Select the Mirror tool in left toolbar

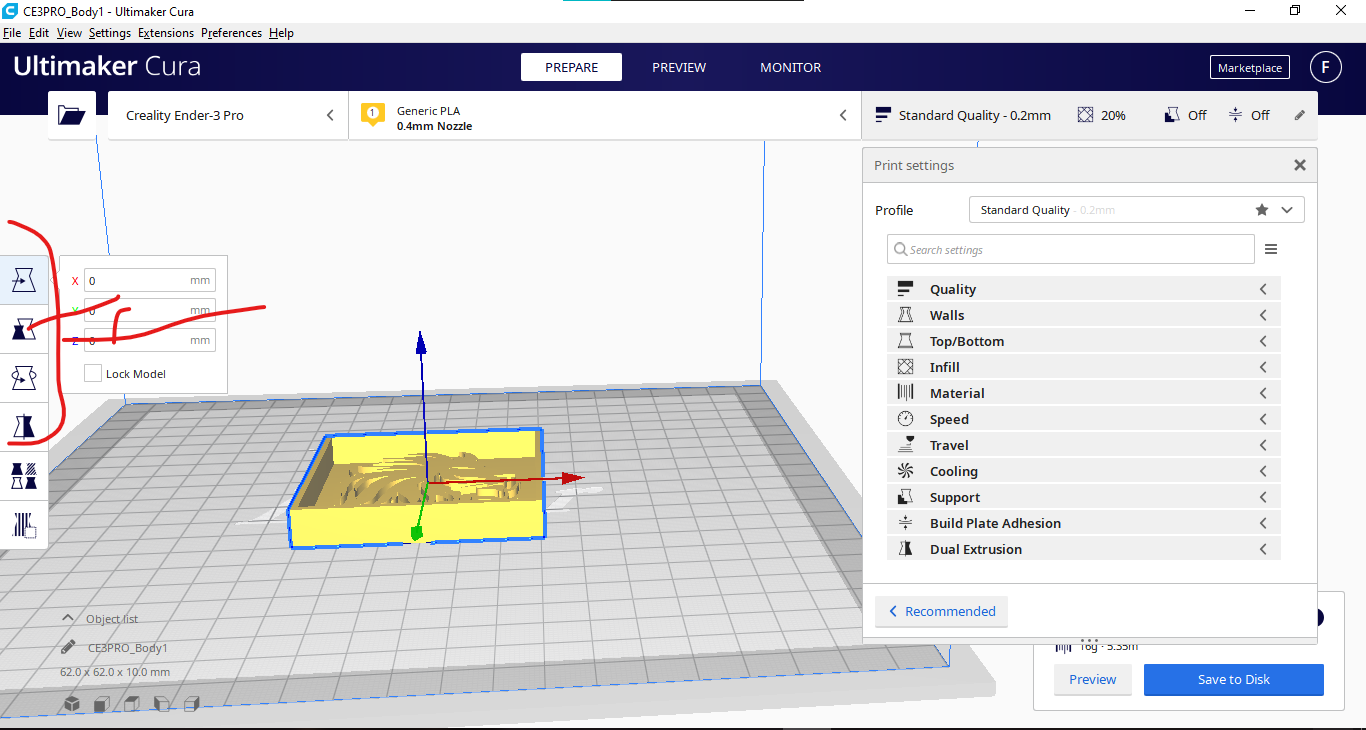pos(23,427)
